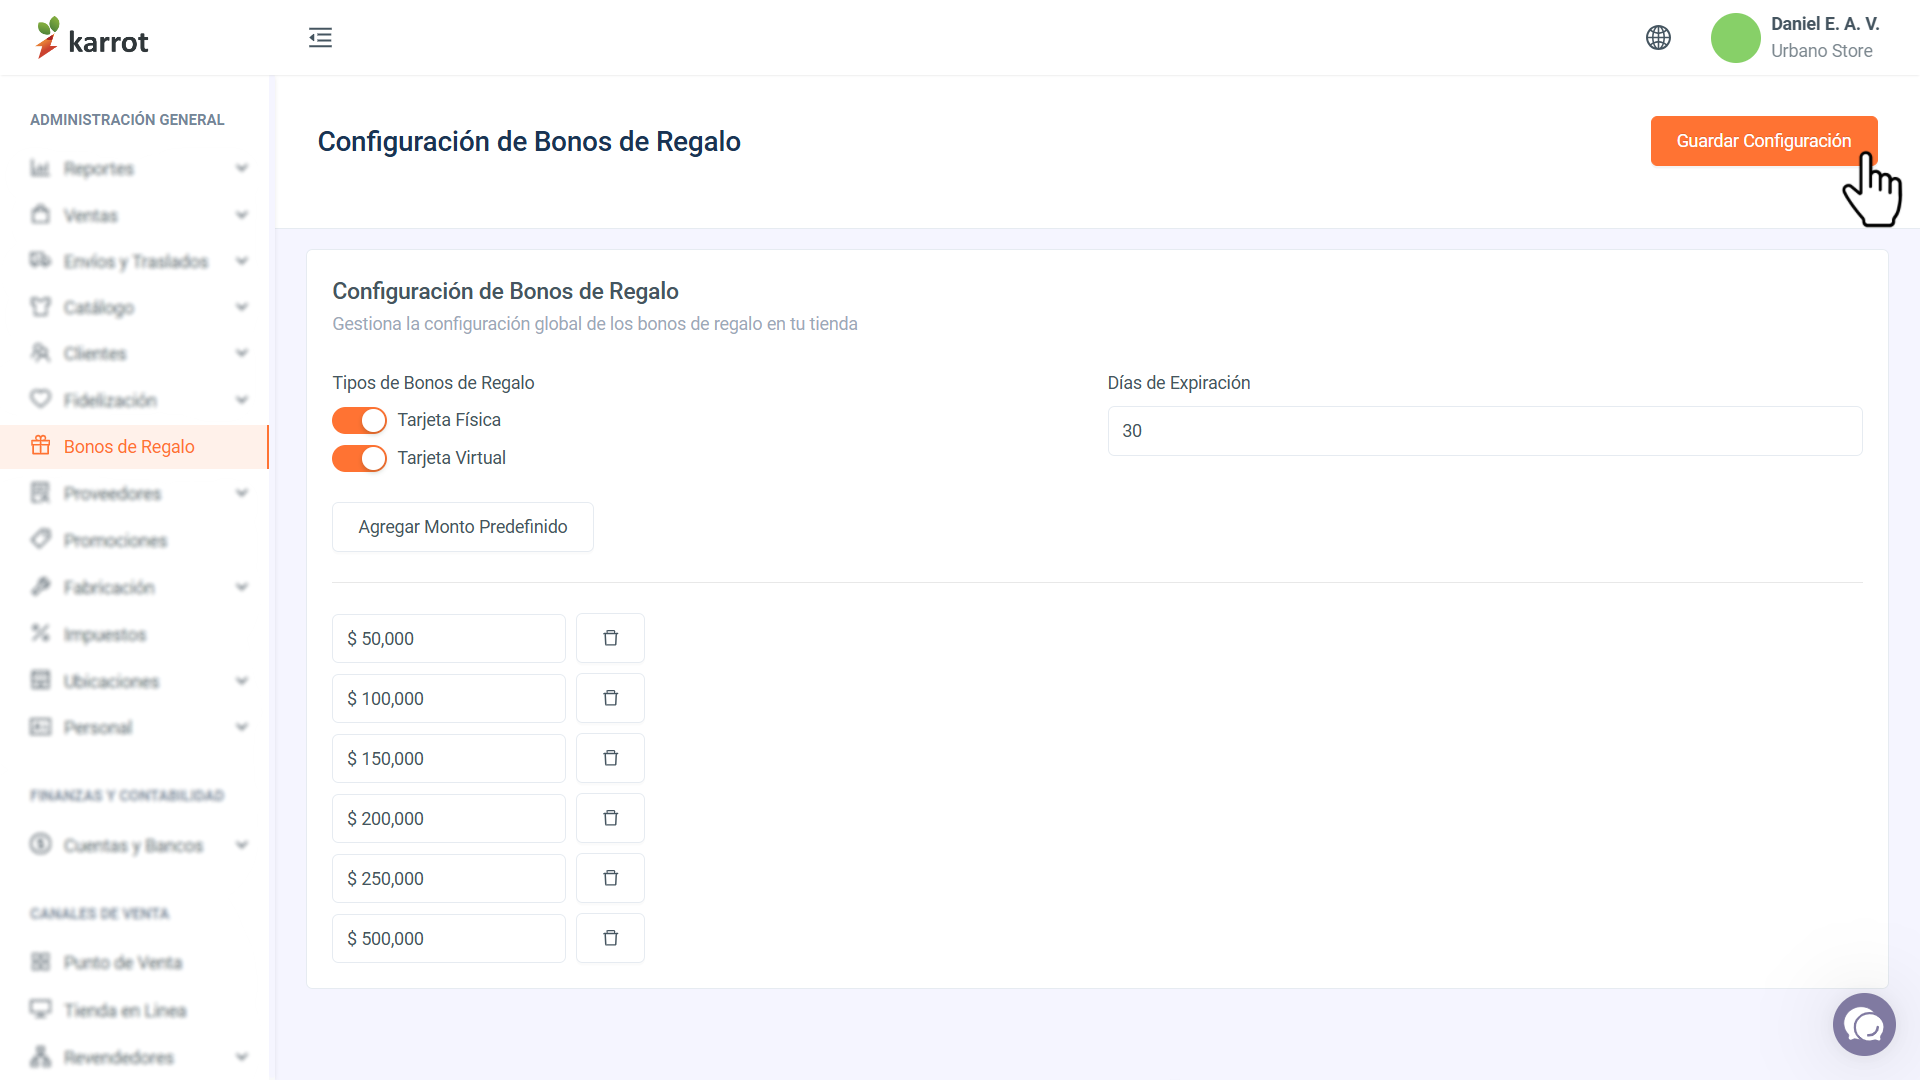Click Agregar Monto Predefinido button
Image resolution: width=1920 pixels, height=1080 pixels.
463,527
